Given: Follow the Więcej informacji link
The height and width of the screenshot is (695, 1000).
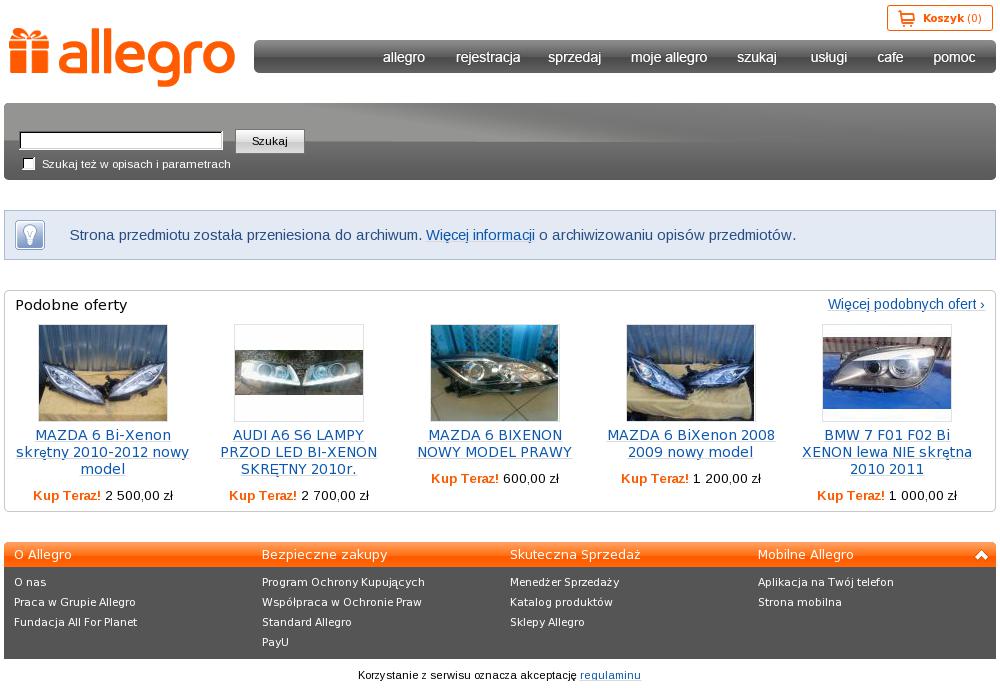Looking at the screenshot, I should (480, 235).
